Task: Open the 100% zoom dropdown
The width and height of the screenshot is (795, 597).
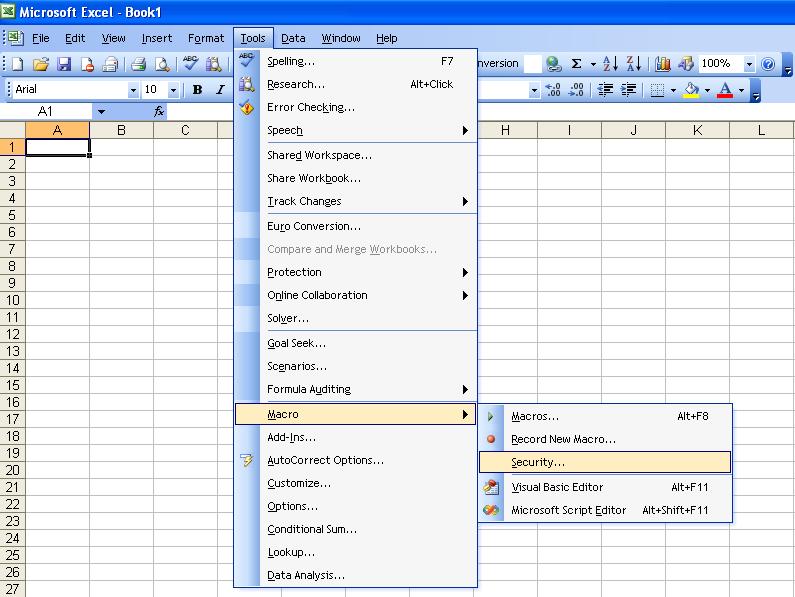Action: 749,64
